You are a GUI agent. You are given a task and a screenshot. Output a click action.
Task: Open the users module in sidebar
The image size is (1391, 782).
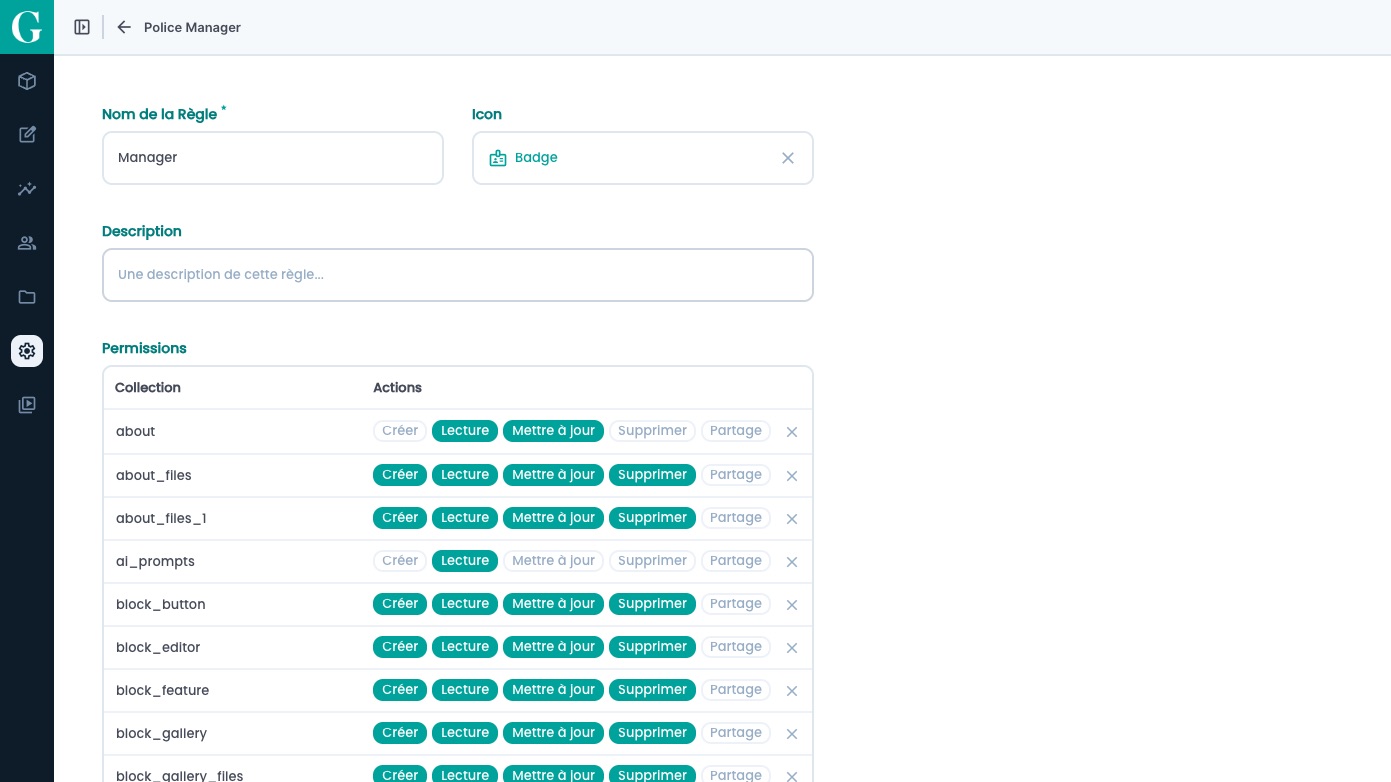point(27,243)
